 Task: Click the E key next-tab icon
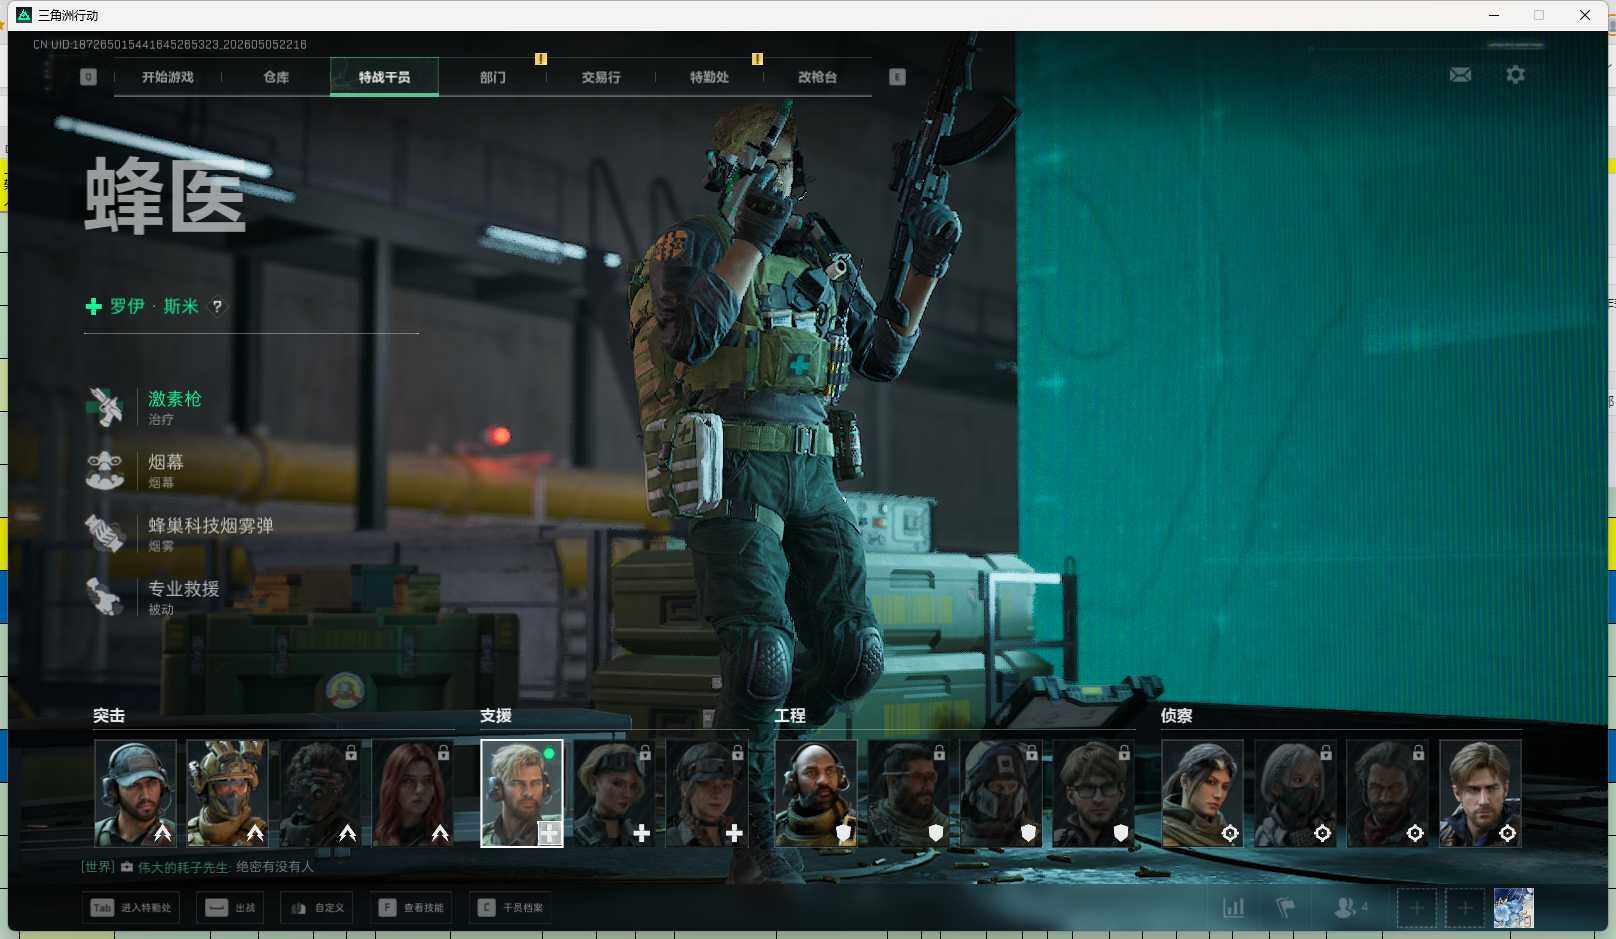pyautogui.click(x=897, y=77)
